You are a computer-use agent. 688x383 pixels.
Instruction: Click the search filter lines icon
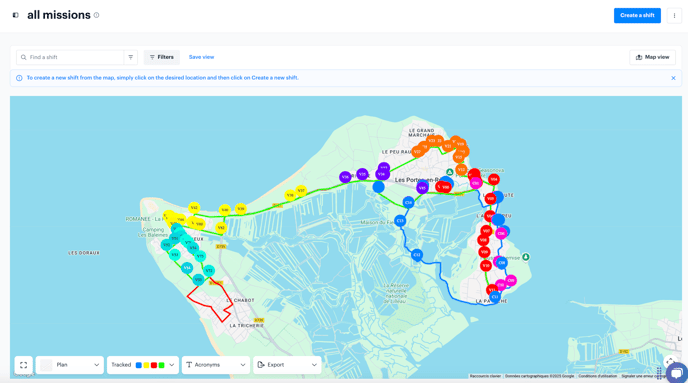[x=131, y=57]
